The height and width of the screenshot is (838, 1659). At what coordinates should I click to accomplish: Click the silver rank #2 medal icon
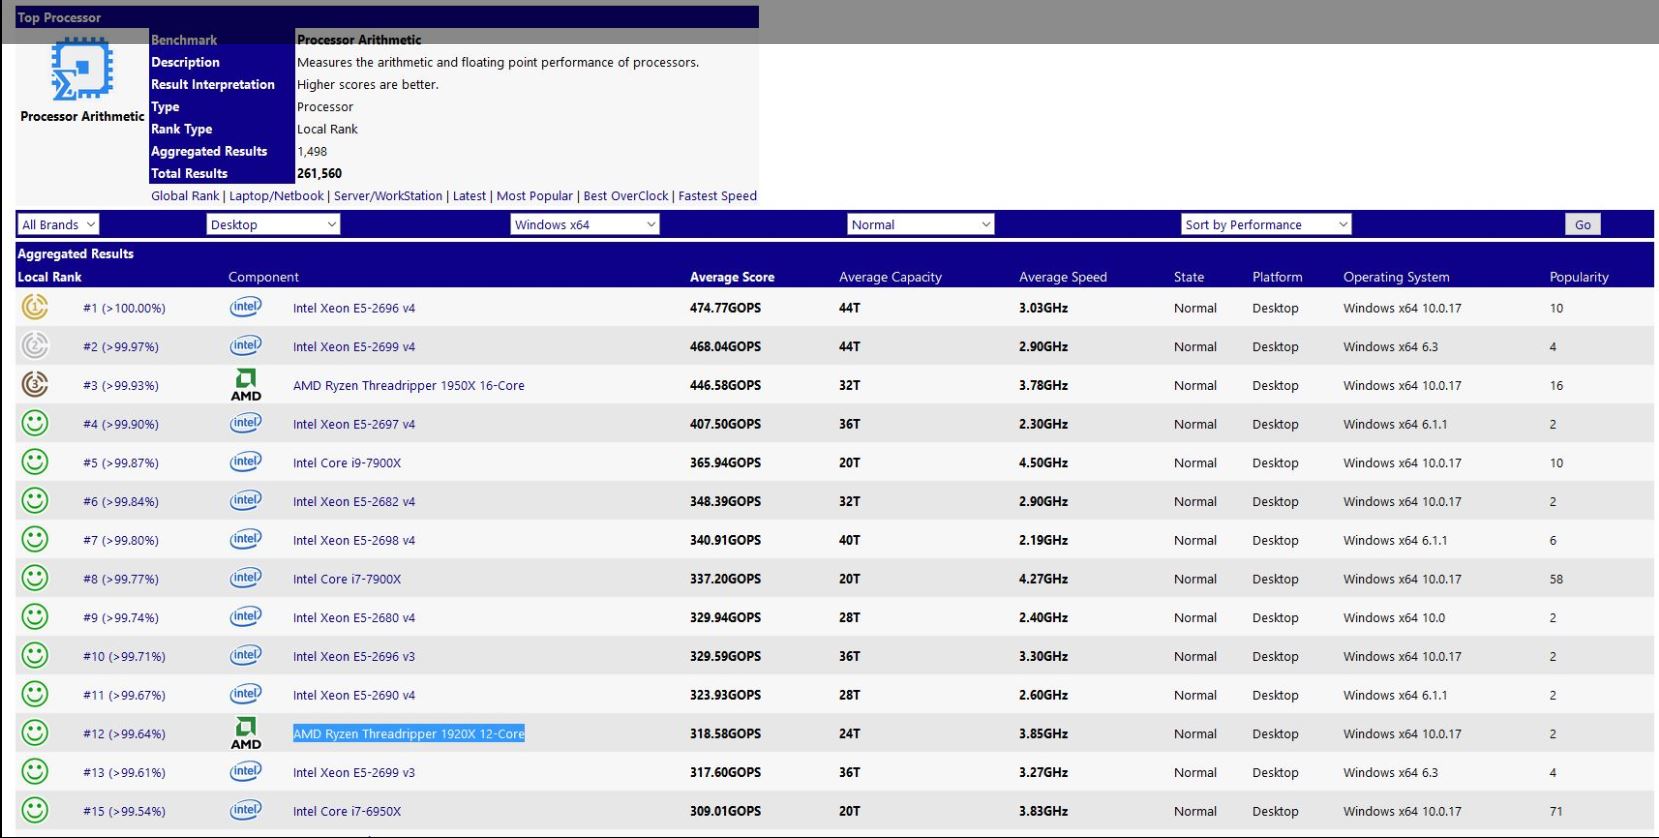point(34,346)
